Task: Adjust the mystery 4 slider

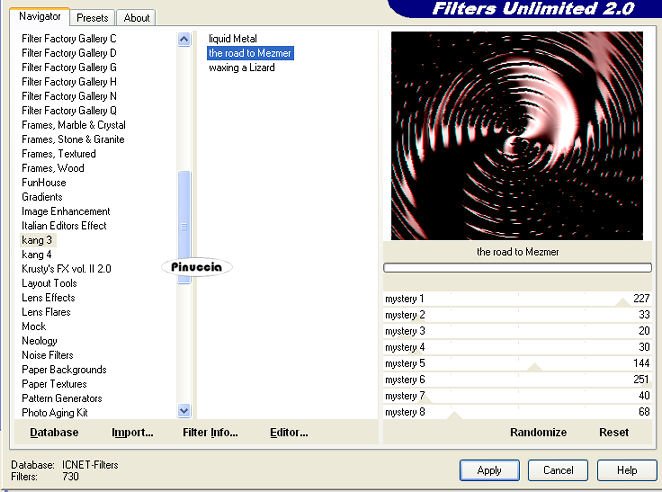Action: pyautogui.click(x=517, y=347)
